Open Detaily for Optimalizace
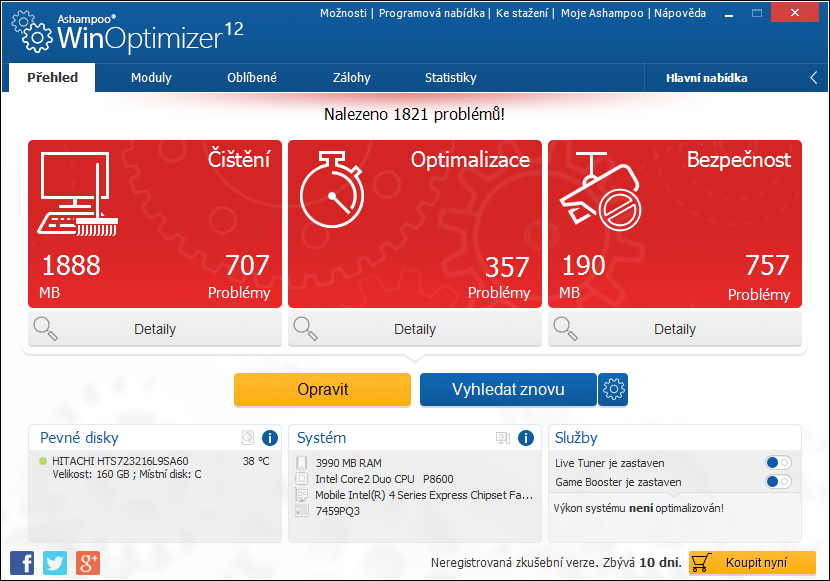 415,329
